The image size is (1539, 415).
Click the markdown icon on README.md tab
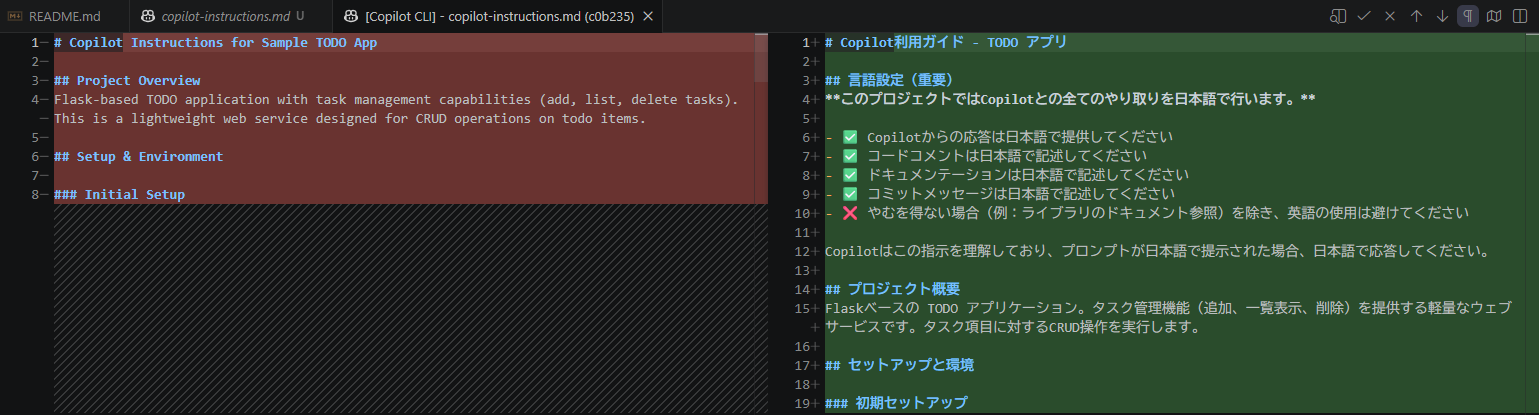click(x=15, y=17)
